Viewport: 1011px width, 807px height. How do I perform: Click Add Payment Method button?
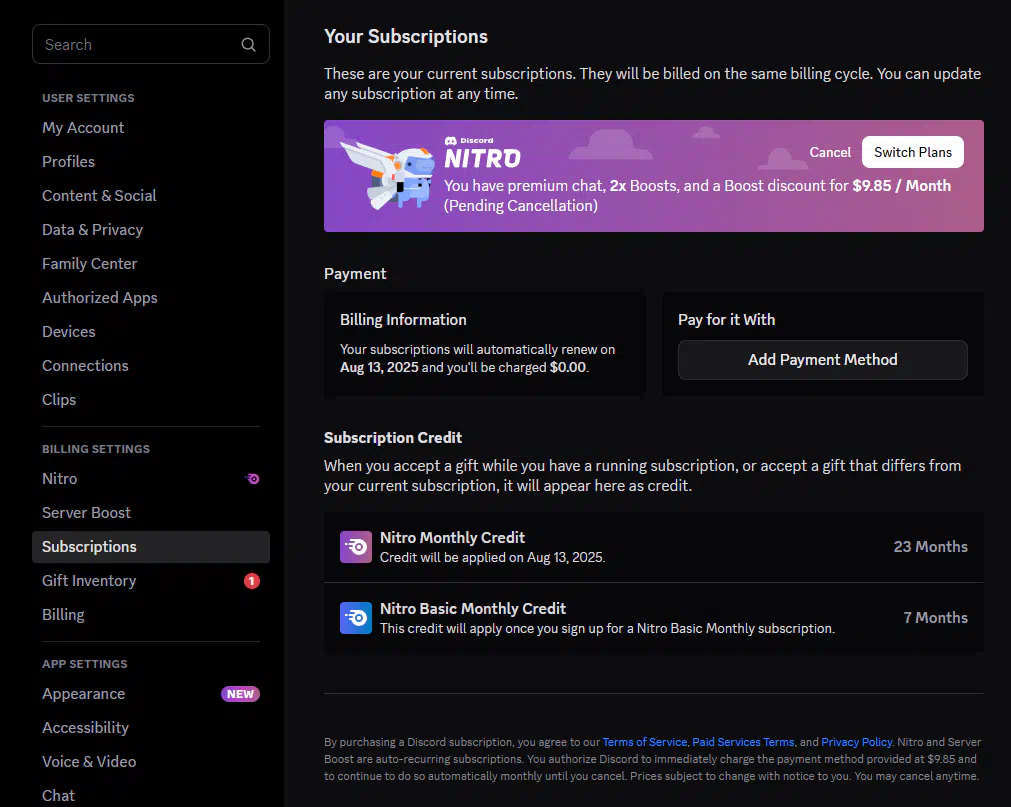pyautogui.click(x=823, y=360)
